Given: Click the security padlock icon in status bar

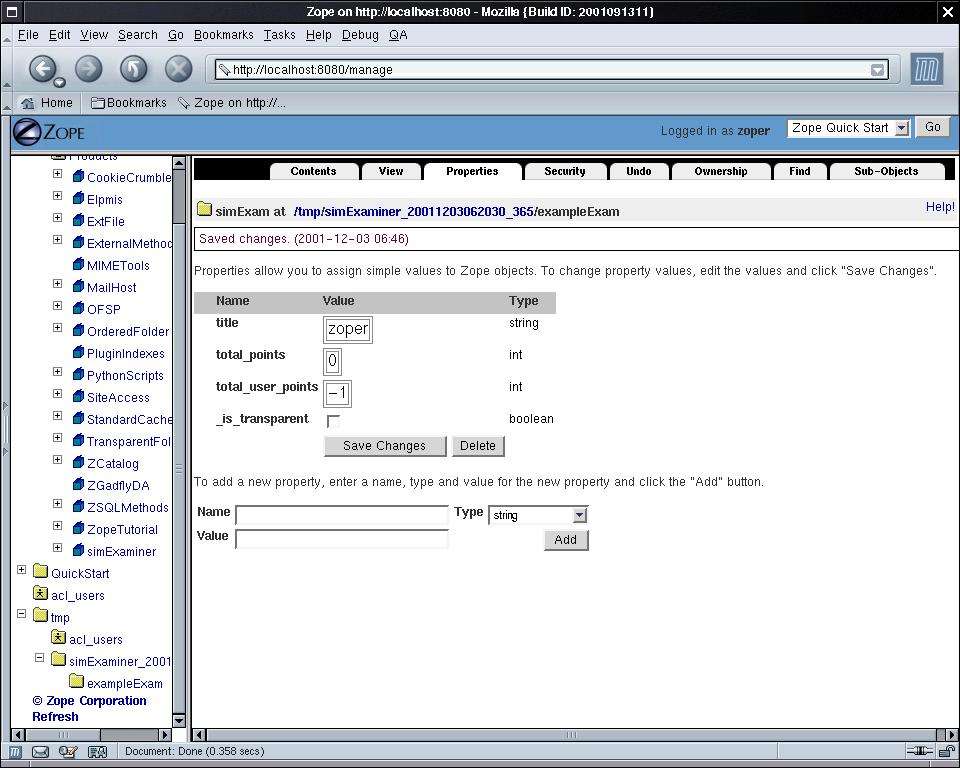Looking at the screenshot, I should (x=947, y=751).
